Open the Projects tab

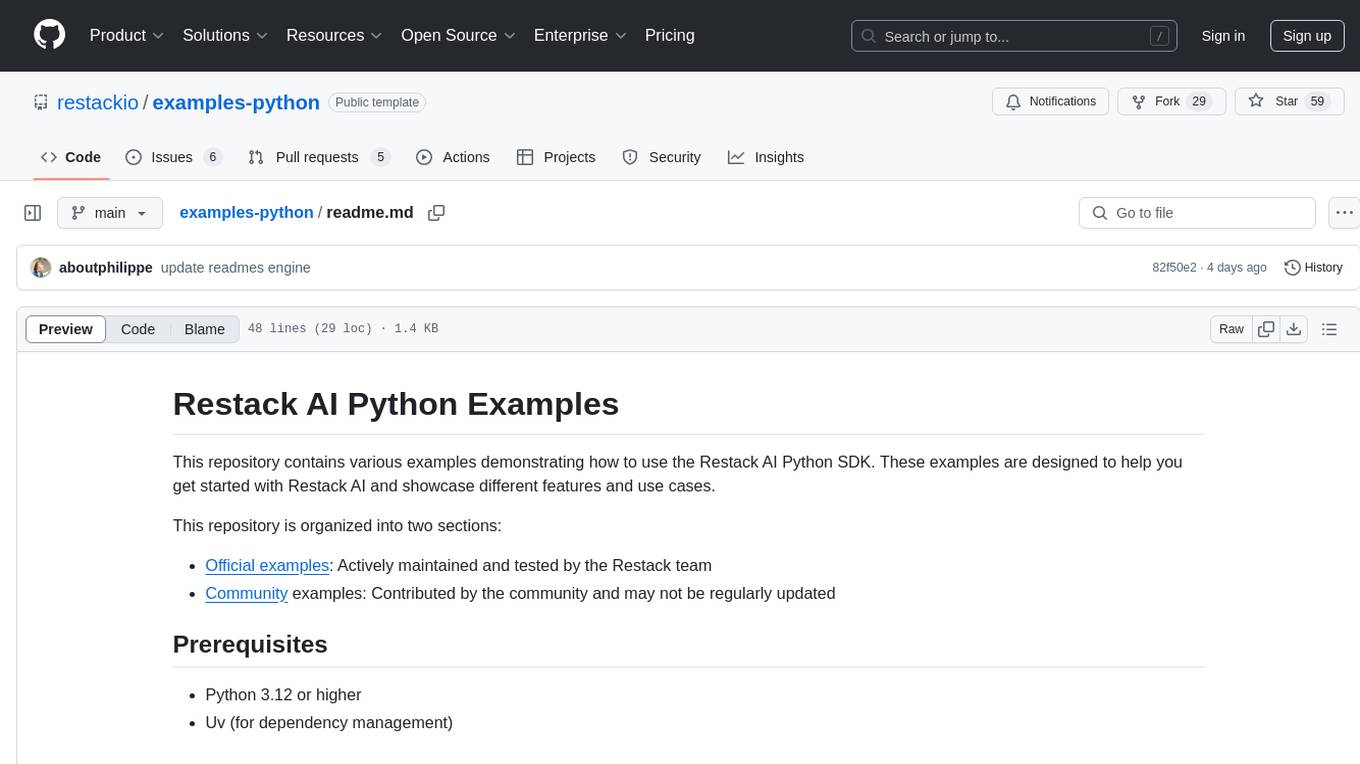pos(556,157)
